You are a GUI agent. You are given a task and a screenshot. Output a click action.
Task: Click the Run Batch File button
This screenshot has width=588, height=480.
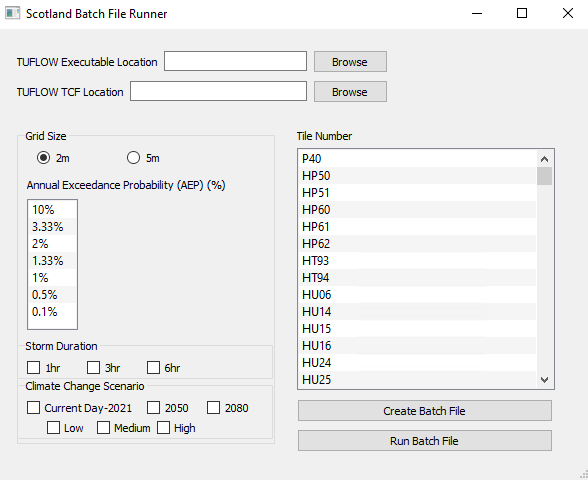(x=425, y=441)
